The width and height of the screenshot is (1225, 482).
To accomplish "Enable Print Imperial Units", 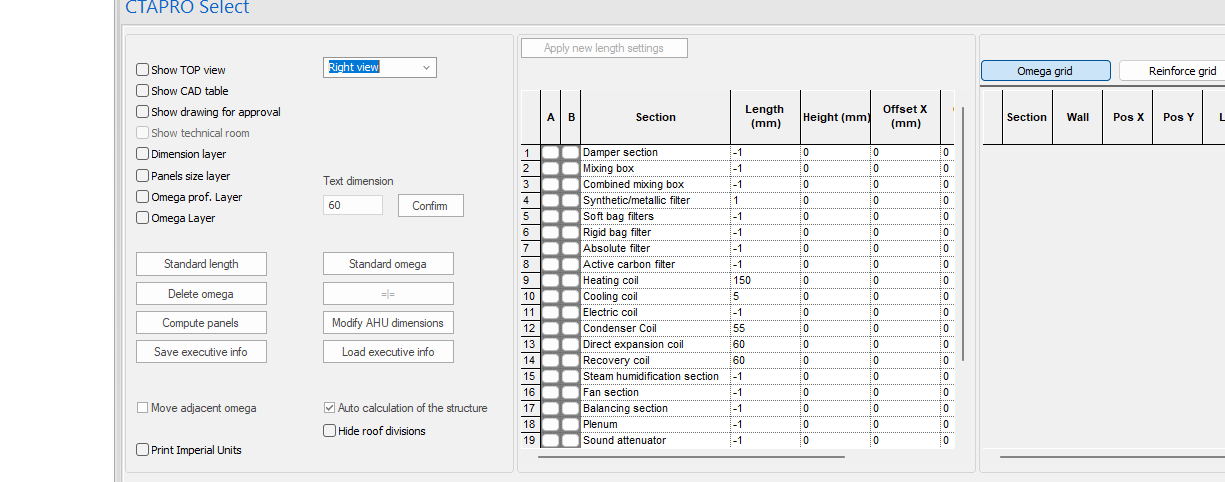I will tap(143, 450).
